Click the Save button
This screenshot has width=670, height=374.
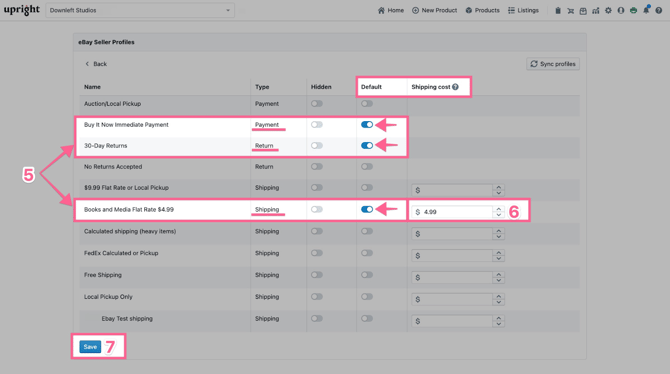pos(90,347)
